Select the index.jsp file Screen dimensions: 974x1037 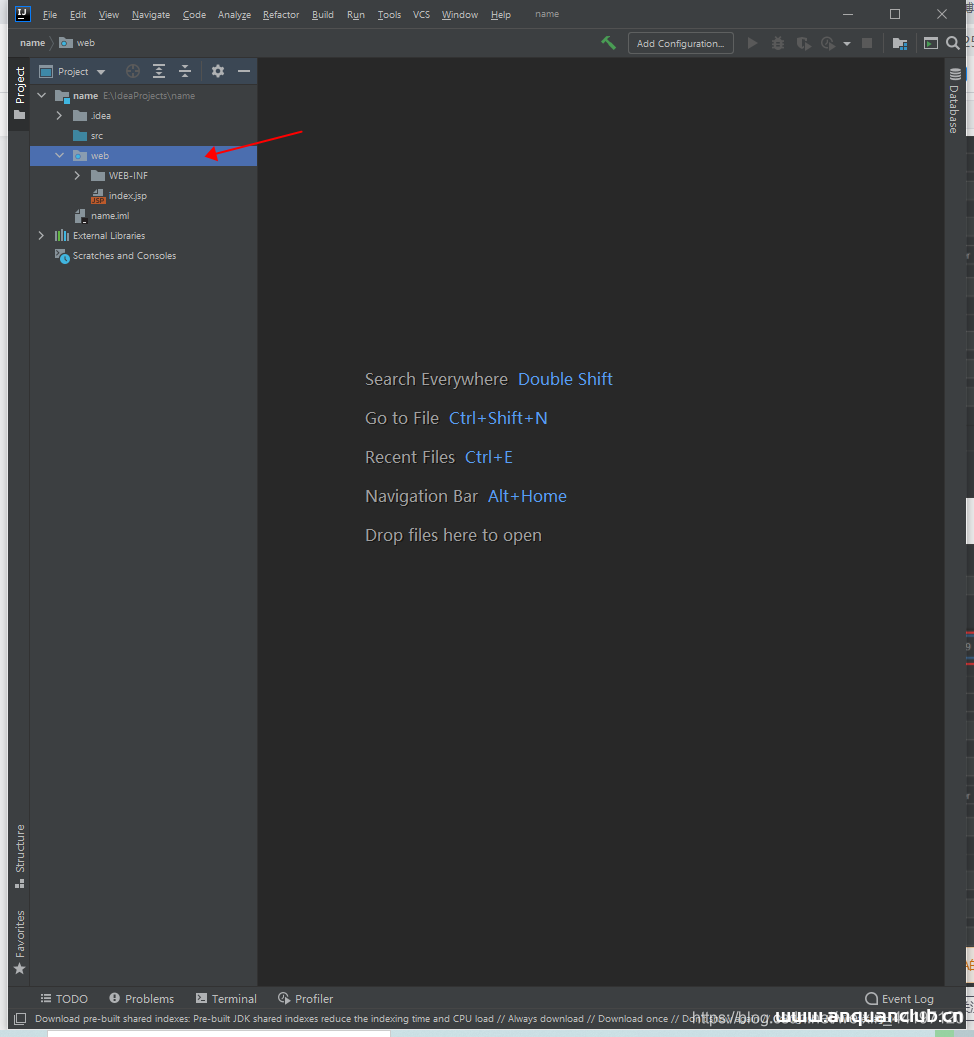[127, 196]
